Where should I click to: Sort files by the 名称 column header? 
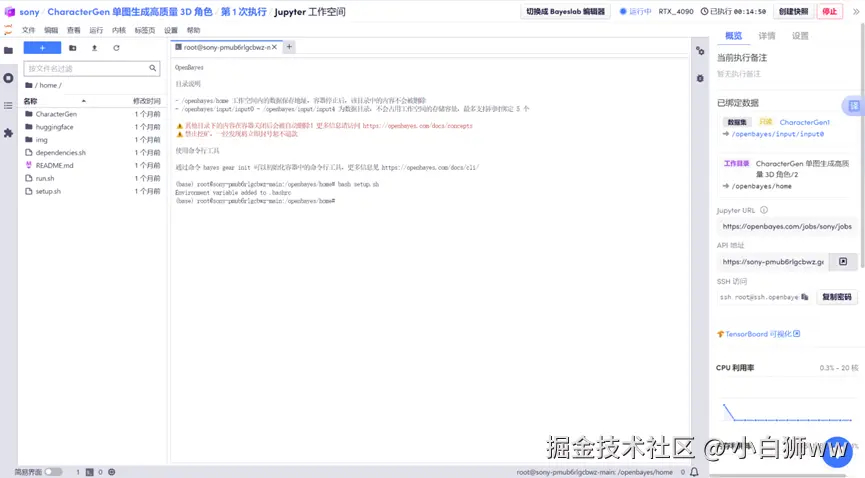[30, 101]
